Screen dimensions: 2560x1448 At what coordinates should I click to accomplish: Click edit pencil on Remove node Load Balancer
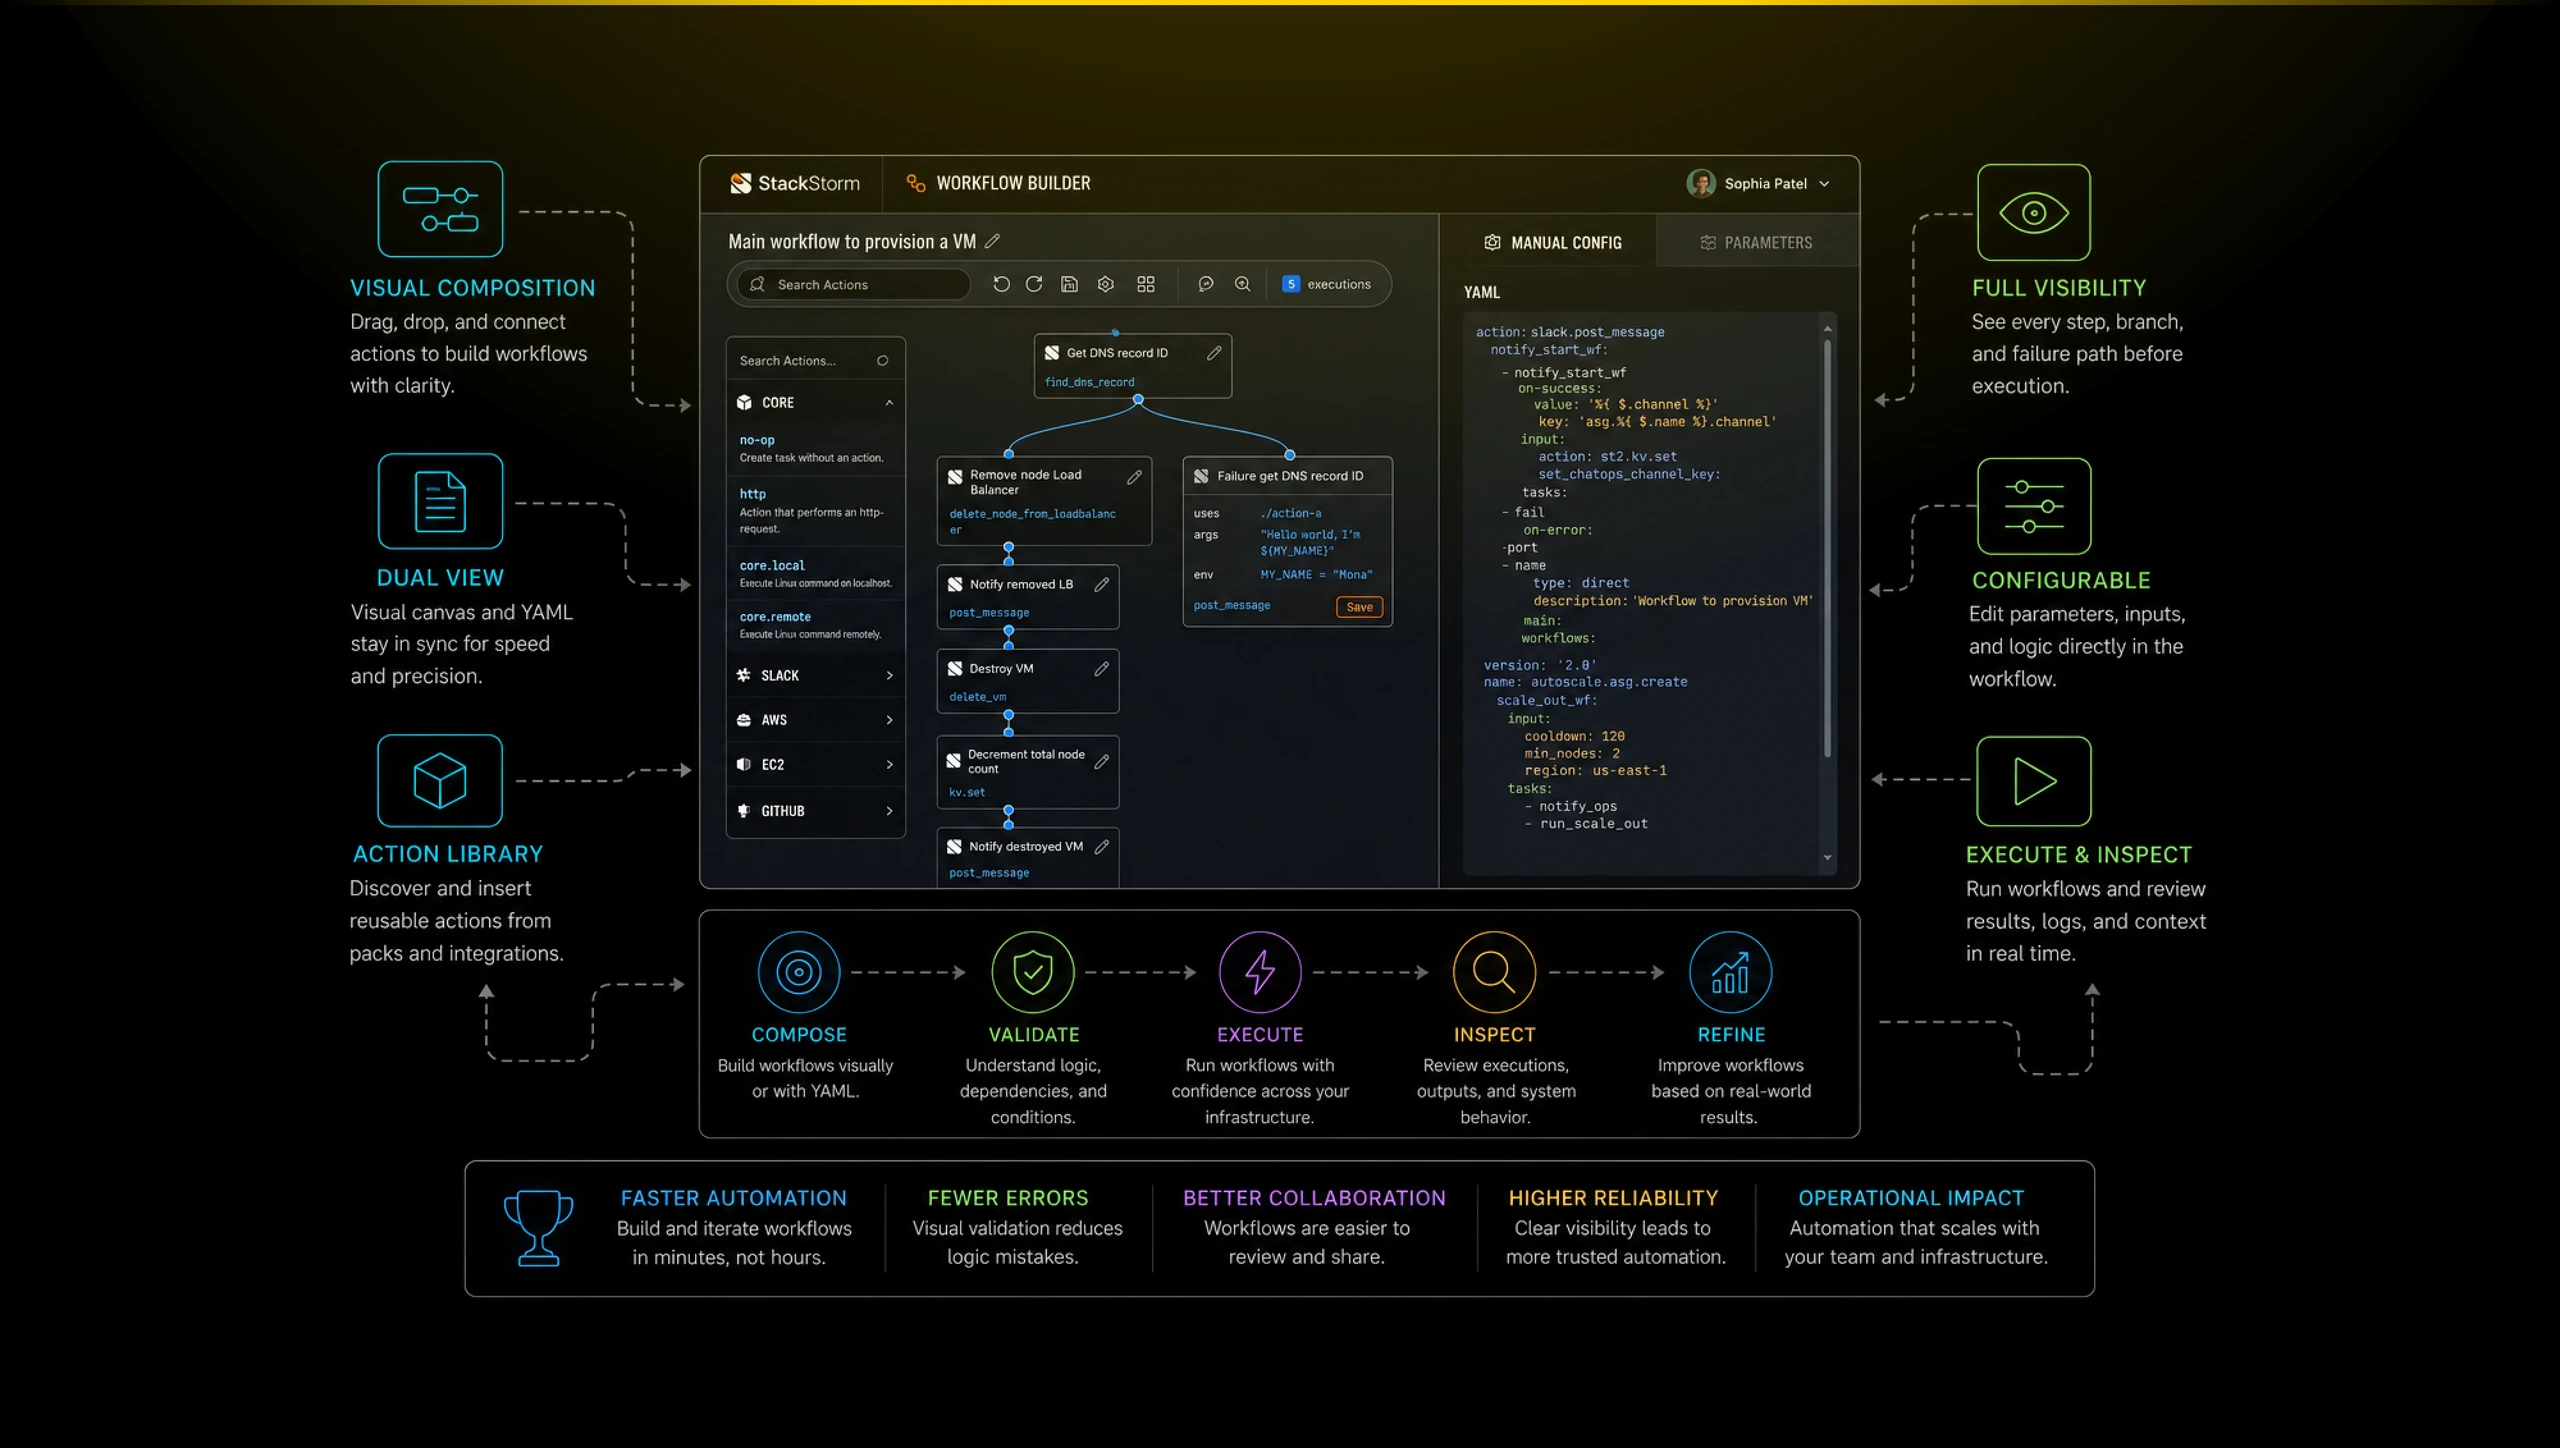[1134, 477]
